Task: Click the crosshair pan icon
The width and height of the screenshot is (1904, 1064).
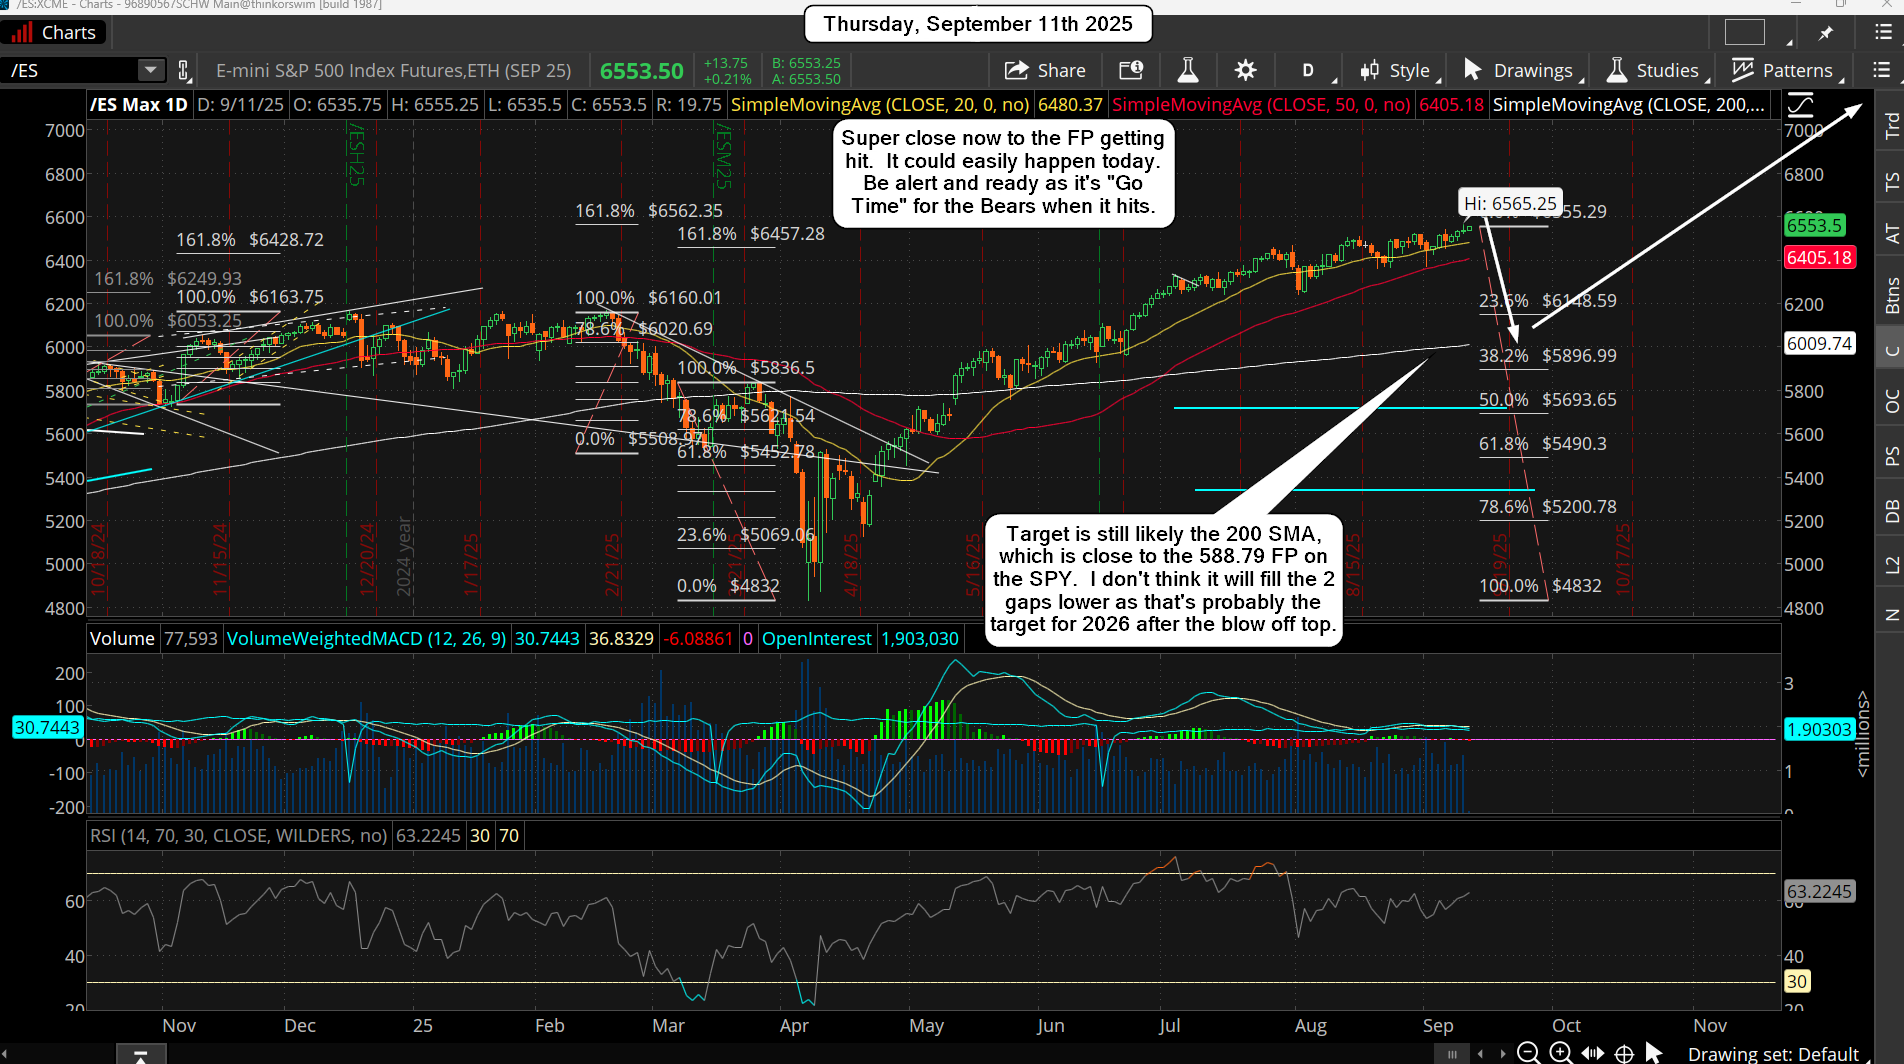Action: [1624, 1053]
